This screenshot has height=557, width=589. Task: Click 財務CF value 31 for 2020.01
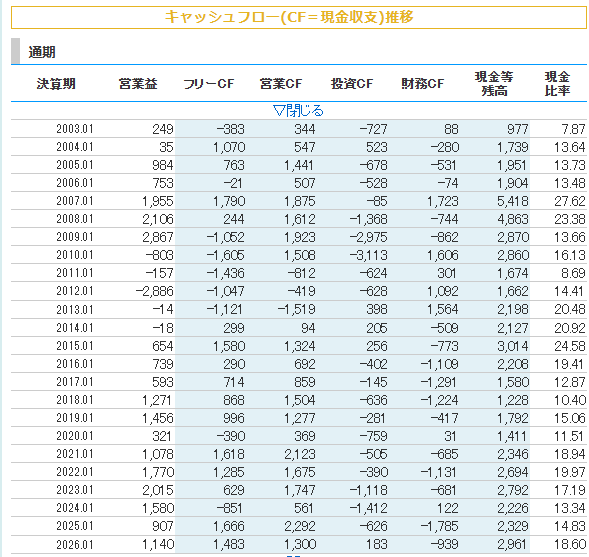click(x=450, y=436)
